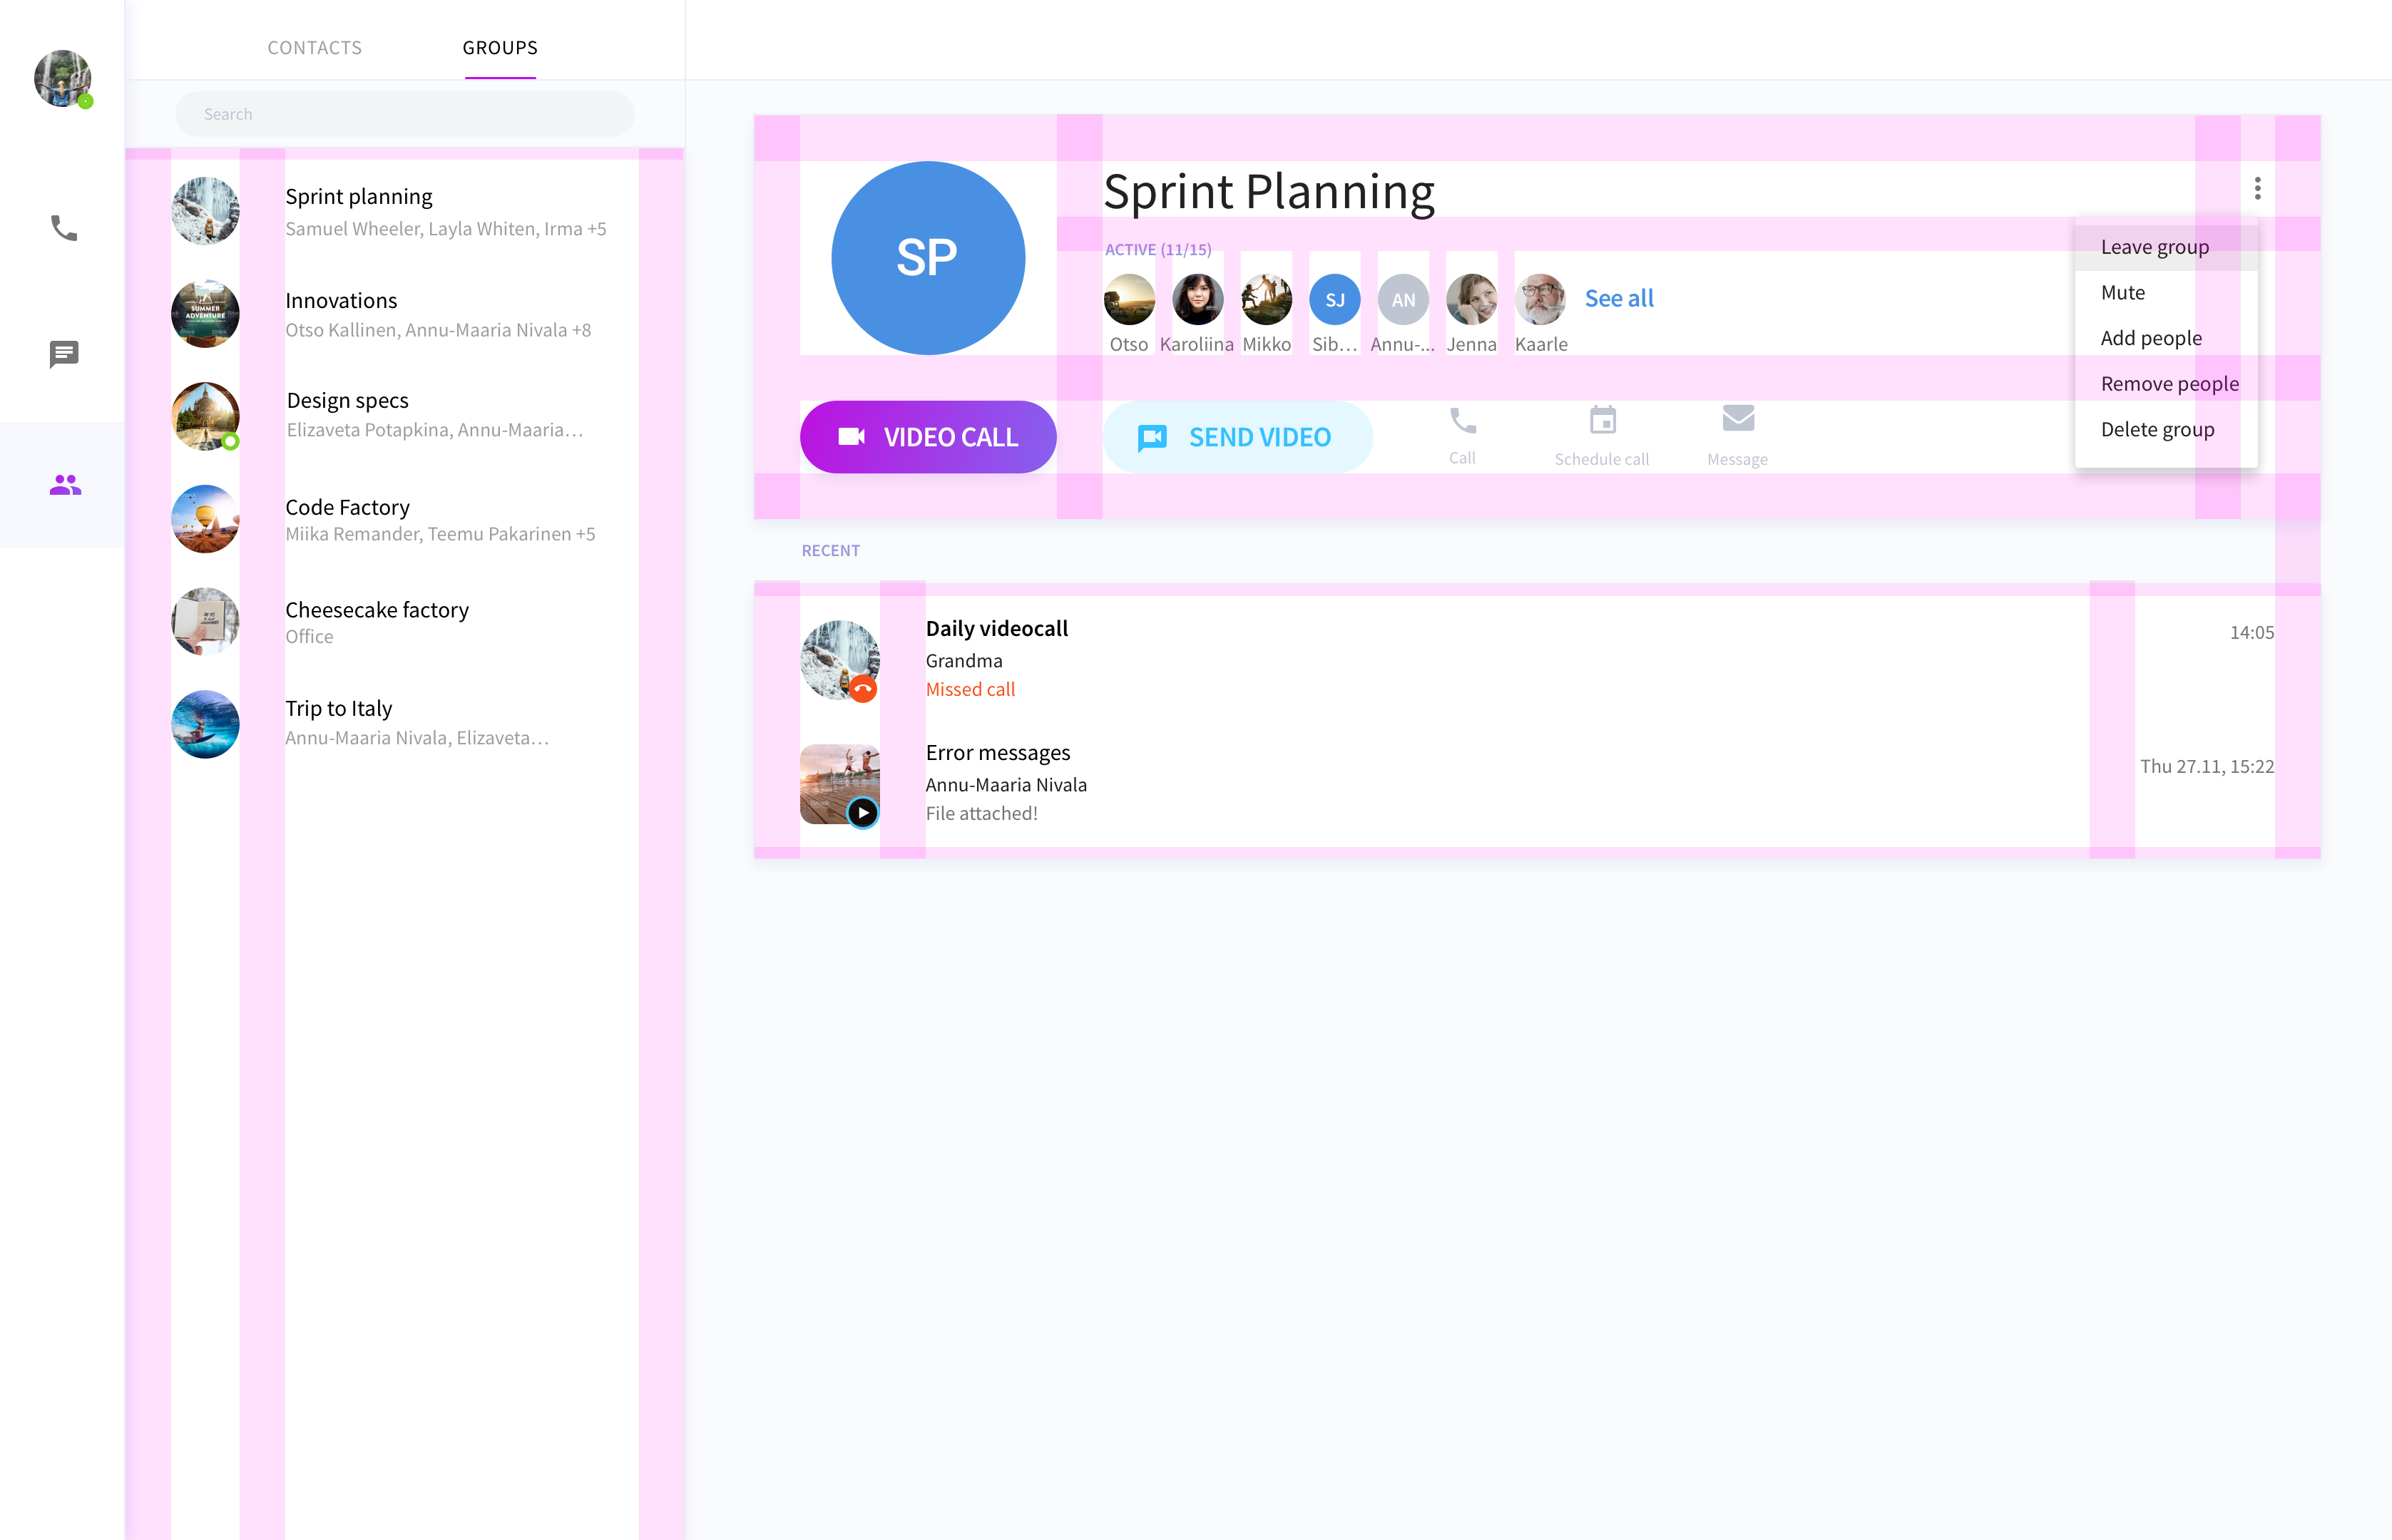The height and width of the screenshot is (1540, 2392).
Task: Select the Contacts tab
Action: (315, 47)
